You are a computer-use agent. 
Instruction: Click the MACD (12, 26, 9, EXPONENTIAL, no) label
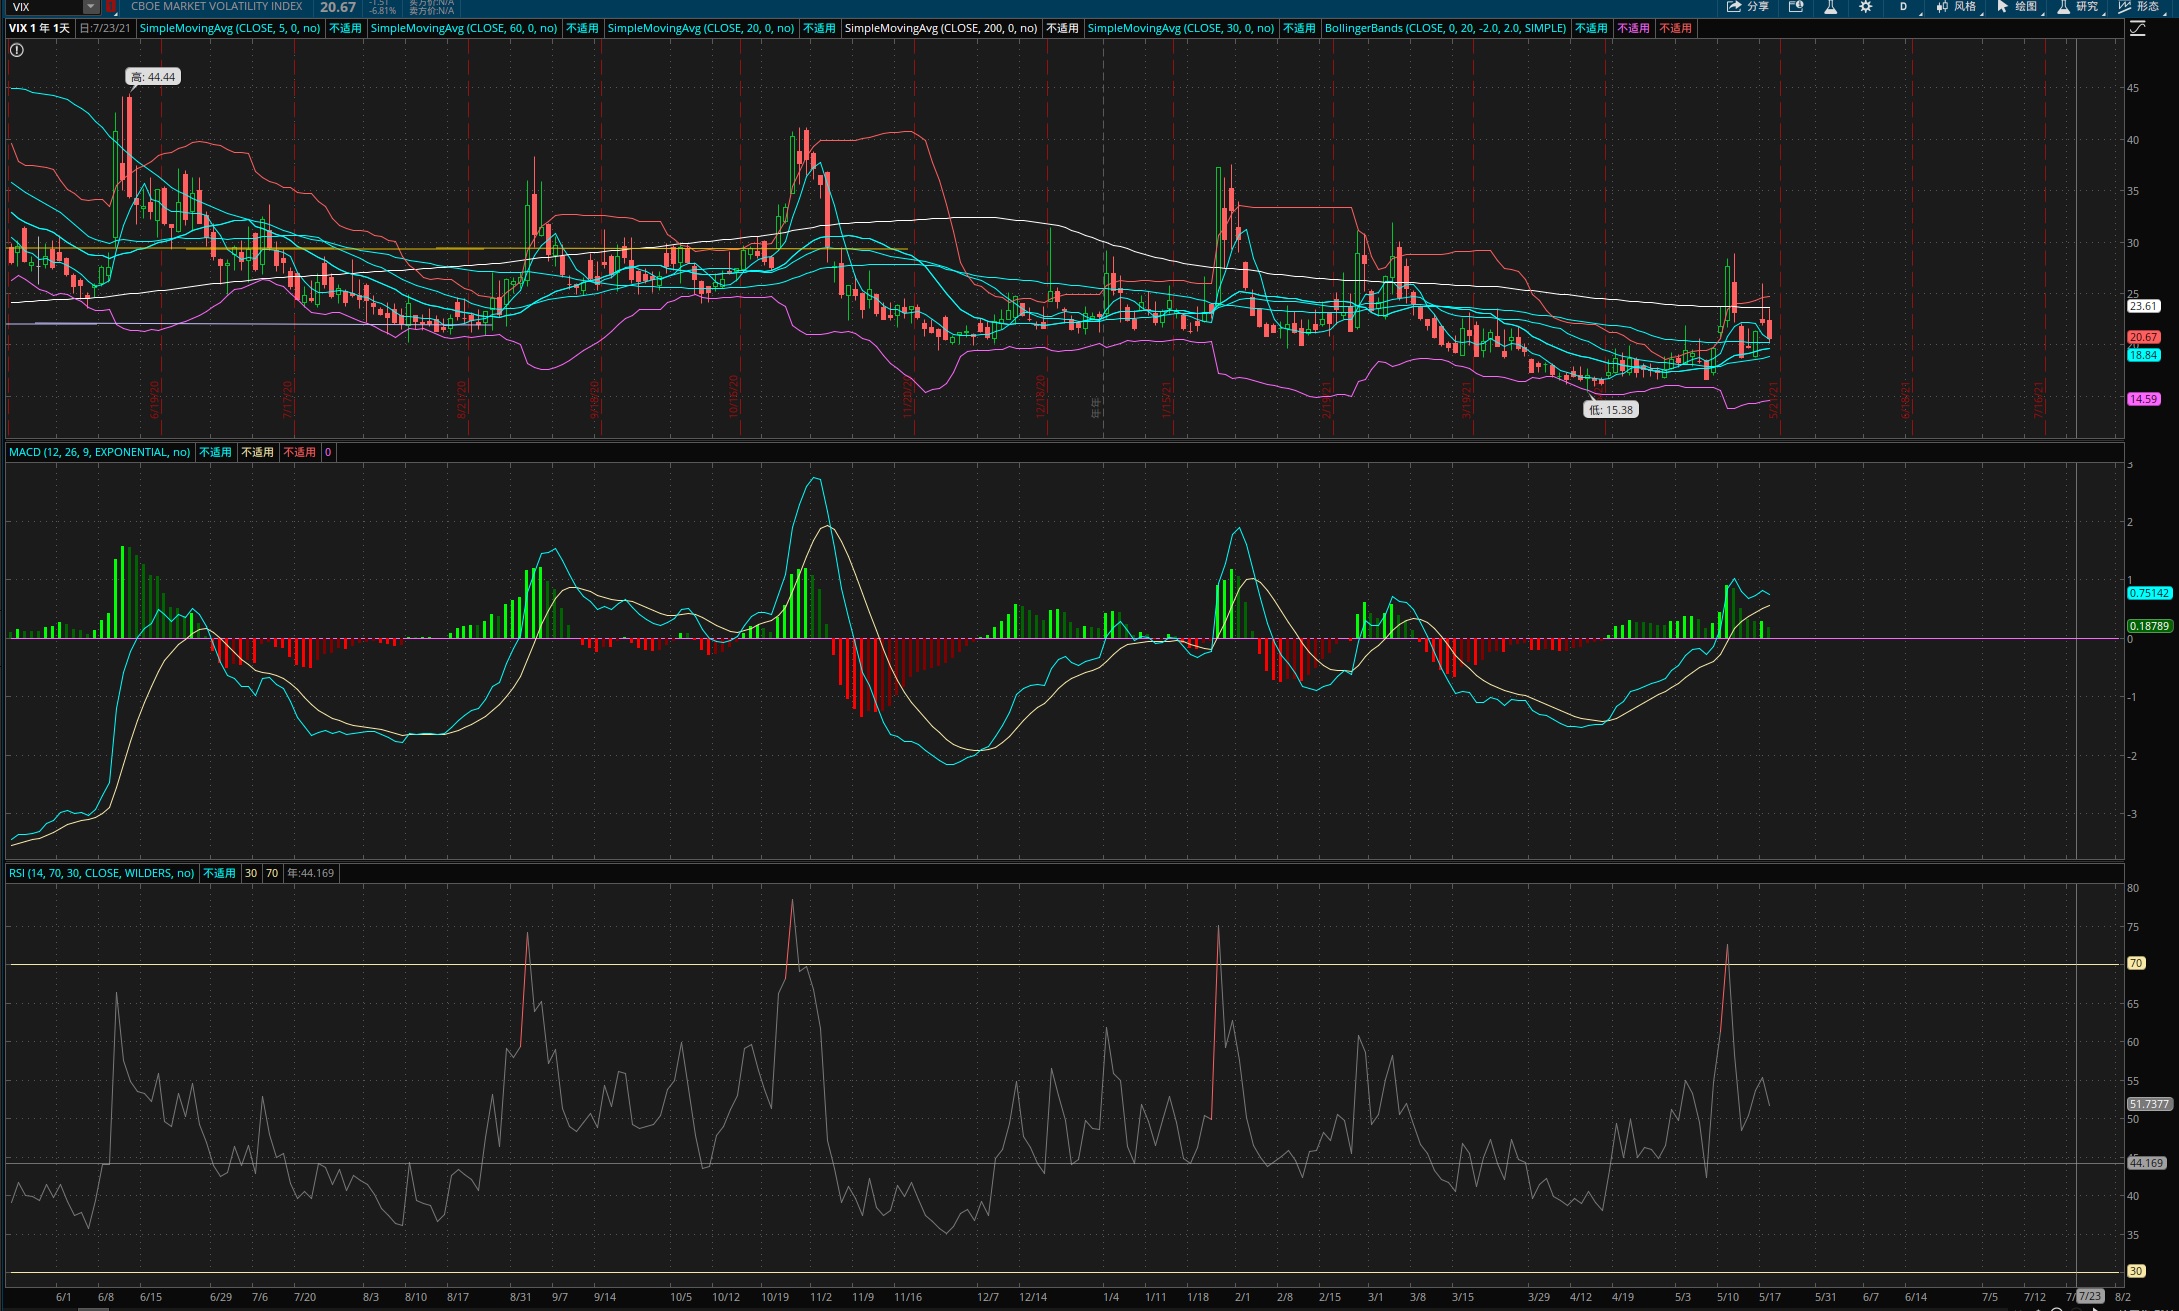point(100,452)
